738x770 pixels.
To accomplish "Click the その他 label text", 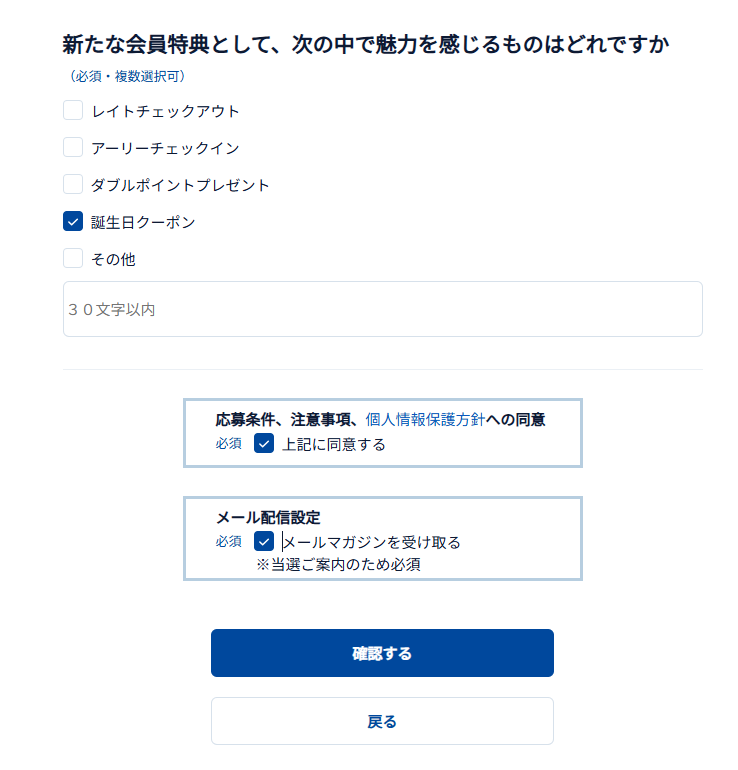I will pos(113,259).
